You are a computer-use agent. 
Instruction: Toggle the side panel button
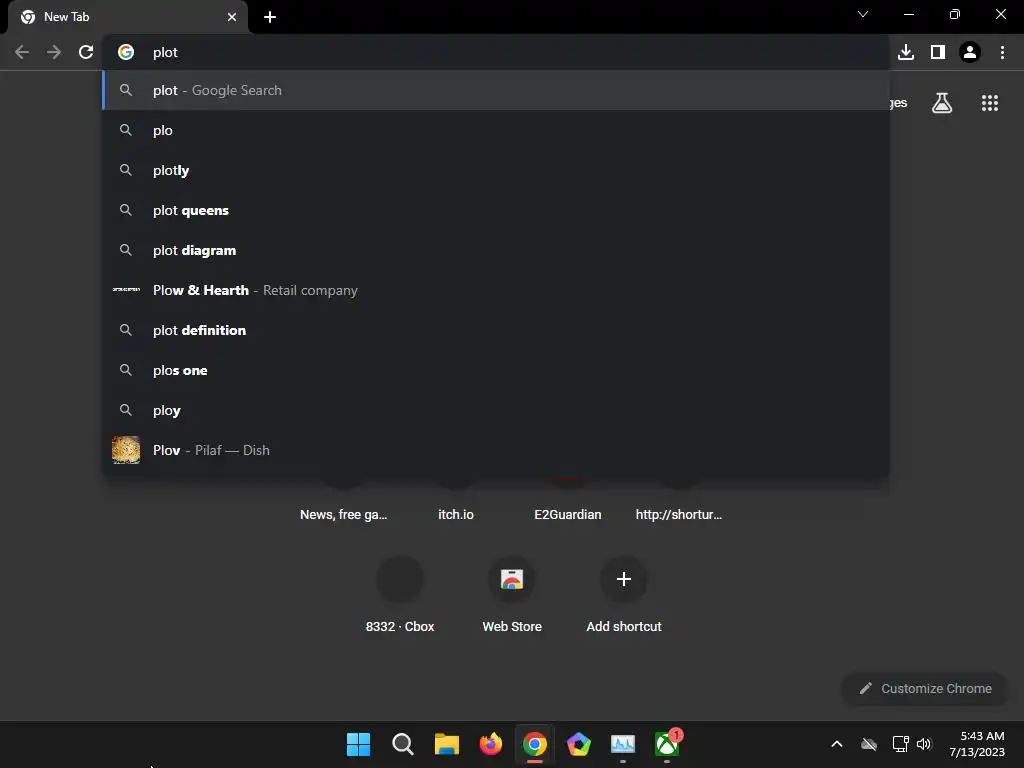click(938, 52)
